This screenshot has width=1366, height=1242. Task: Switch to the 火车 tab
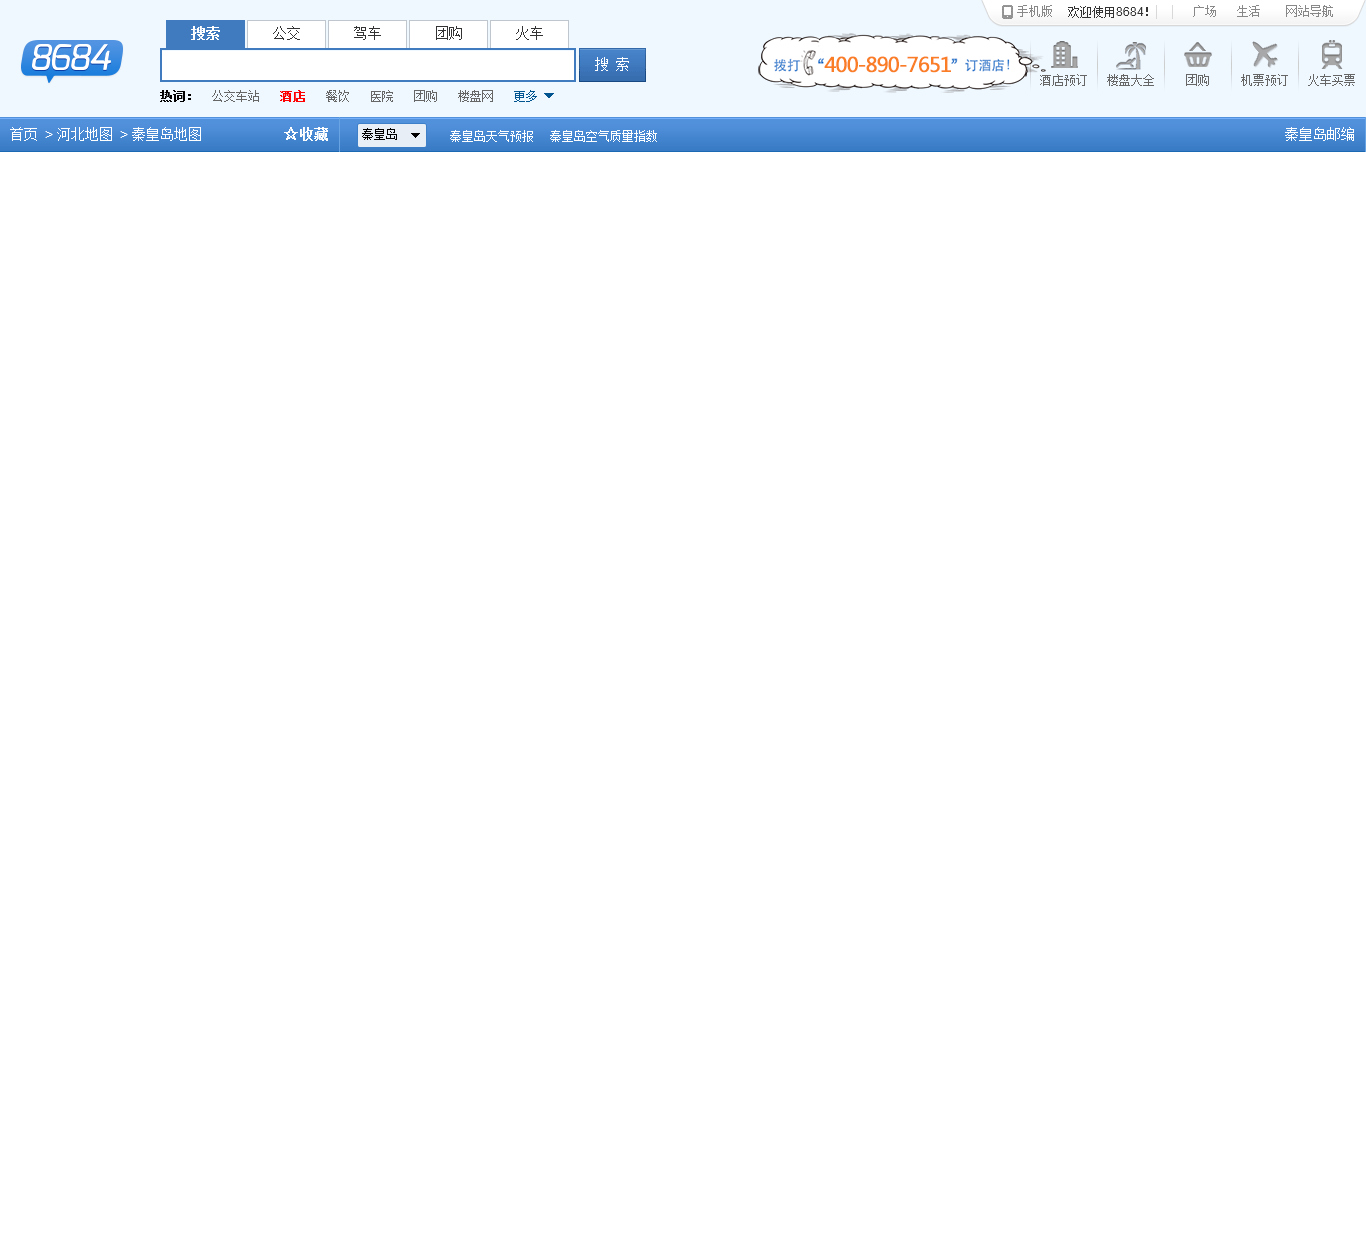click(529, 34)
